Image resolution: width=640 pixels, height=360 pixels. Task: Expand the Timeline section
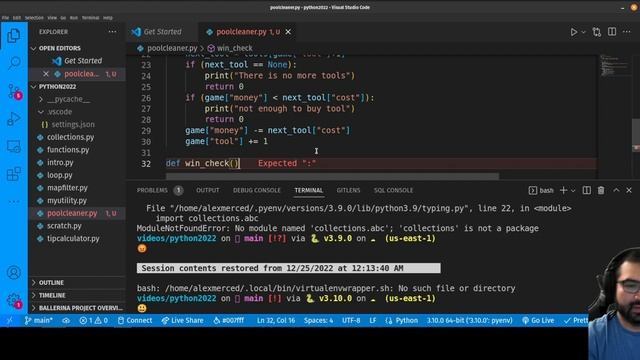tap(77, 295)
